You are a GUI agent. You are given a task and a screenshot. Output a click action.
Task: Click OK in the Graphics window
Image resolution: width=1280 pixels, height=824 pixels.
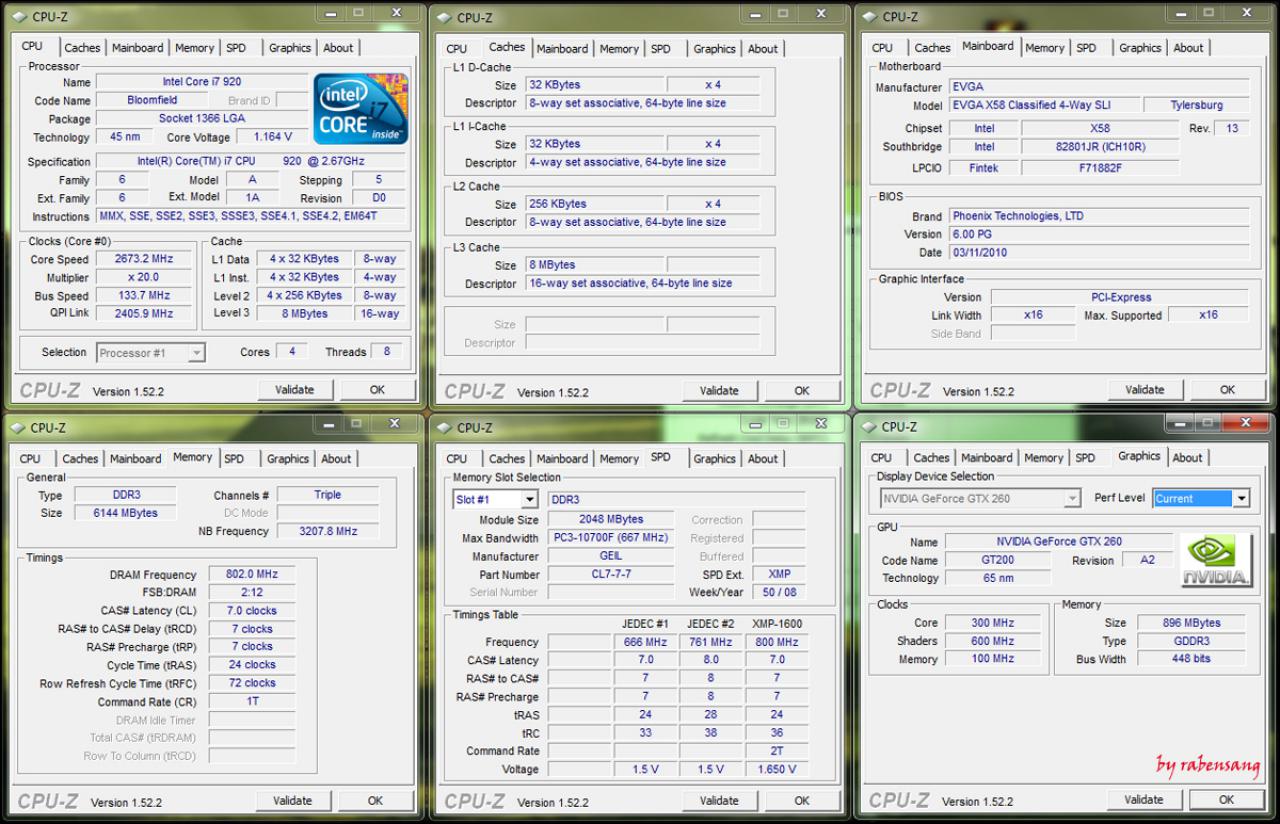pos(1226,800)
